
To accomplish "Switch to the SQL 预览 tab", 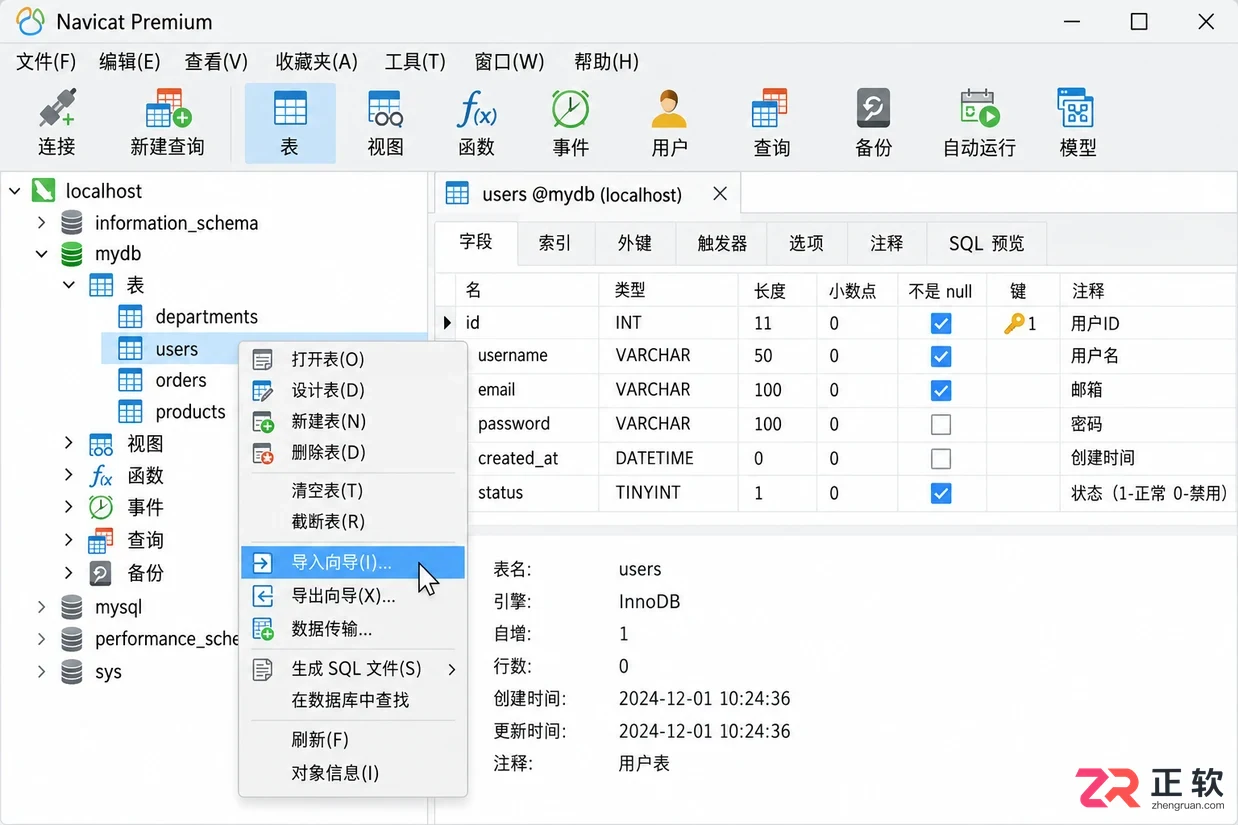I will (987, 243).
